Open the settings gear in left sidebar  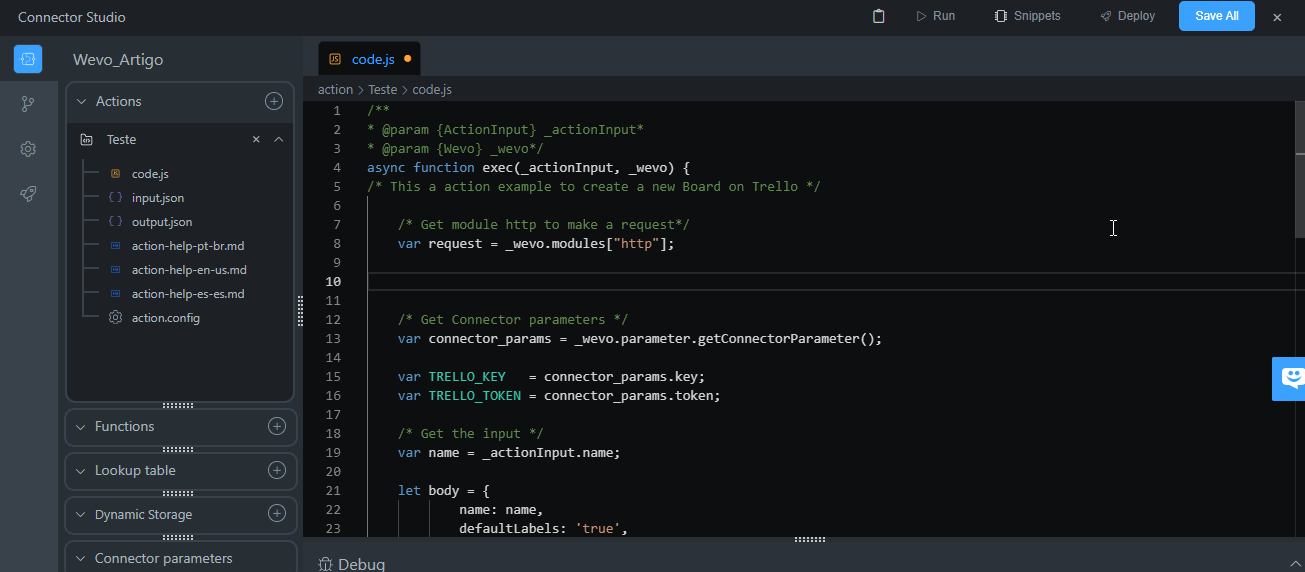(28, 149)
